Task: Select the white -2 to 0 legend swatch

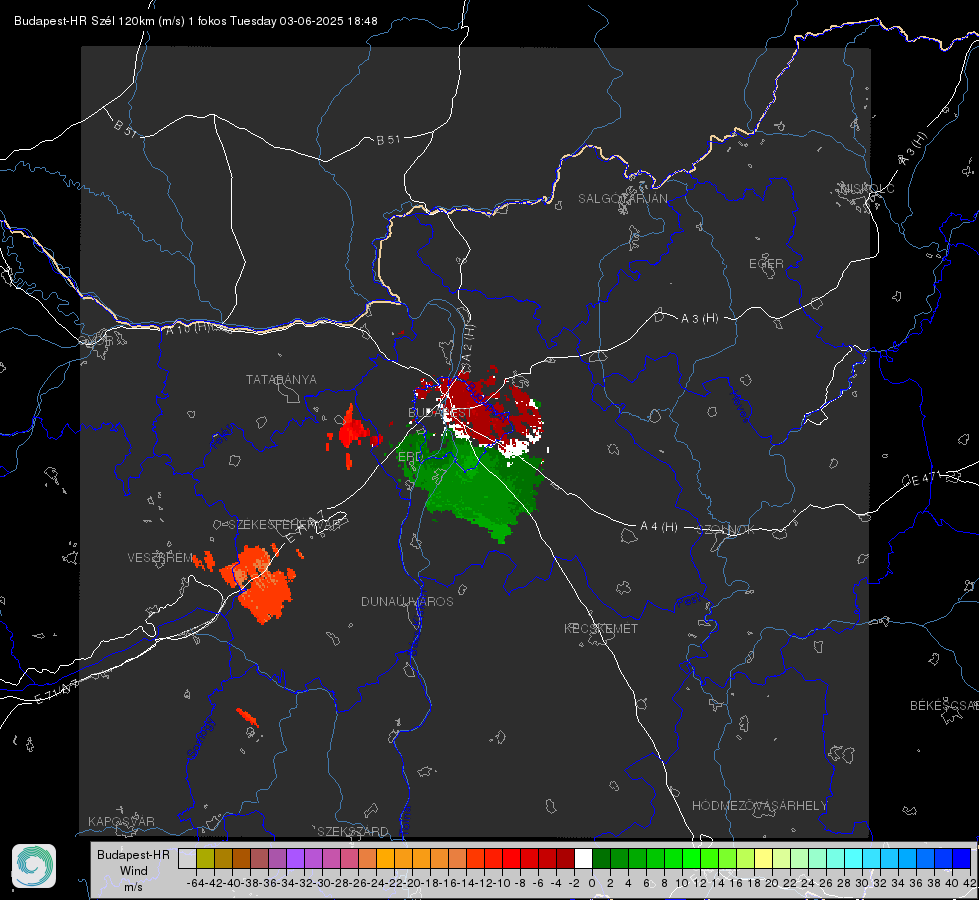Action: pos(583,858)
